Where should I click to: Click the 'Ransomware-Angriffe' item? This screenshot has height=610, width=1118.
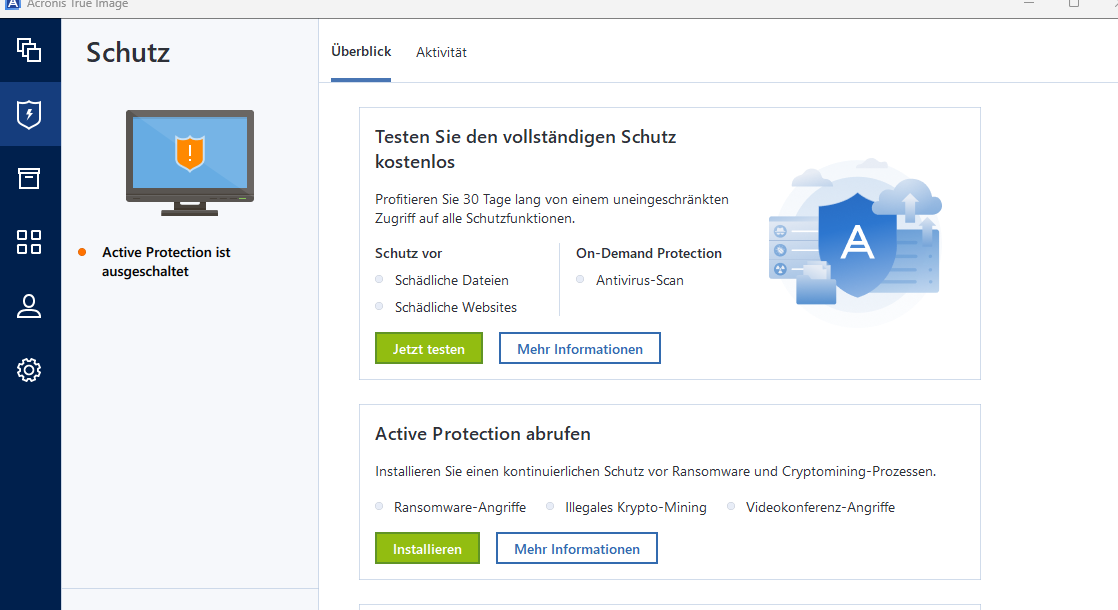[460, 507]
